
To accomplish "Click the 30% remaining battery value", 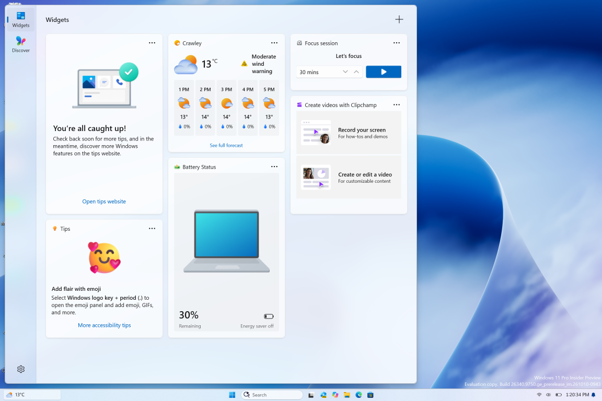I will pos(189,315).
